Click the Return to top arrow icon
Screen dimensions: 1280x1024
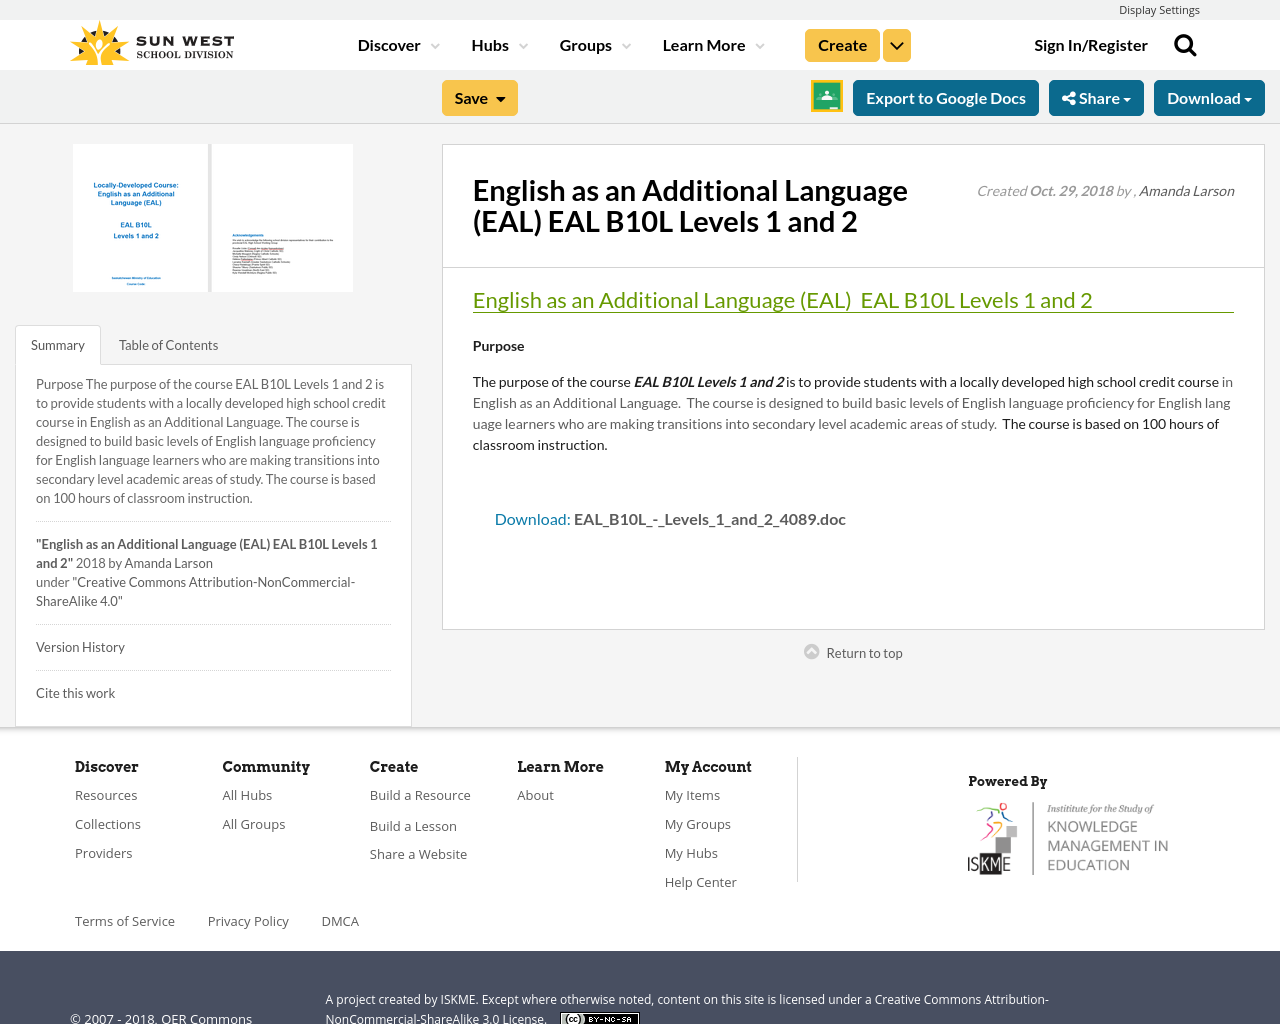click(x=810, y=649)
